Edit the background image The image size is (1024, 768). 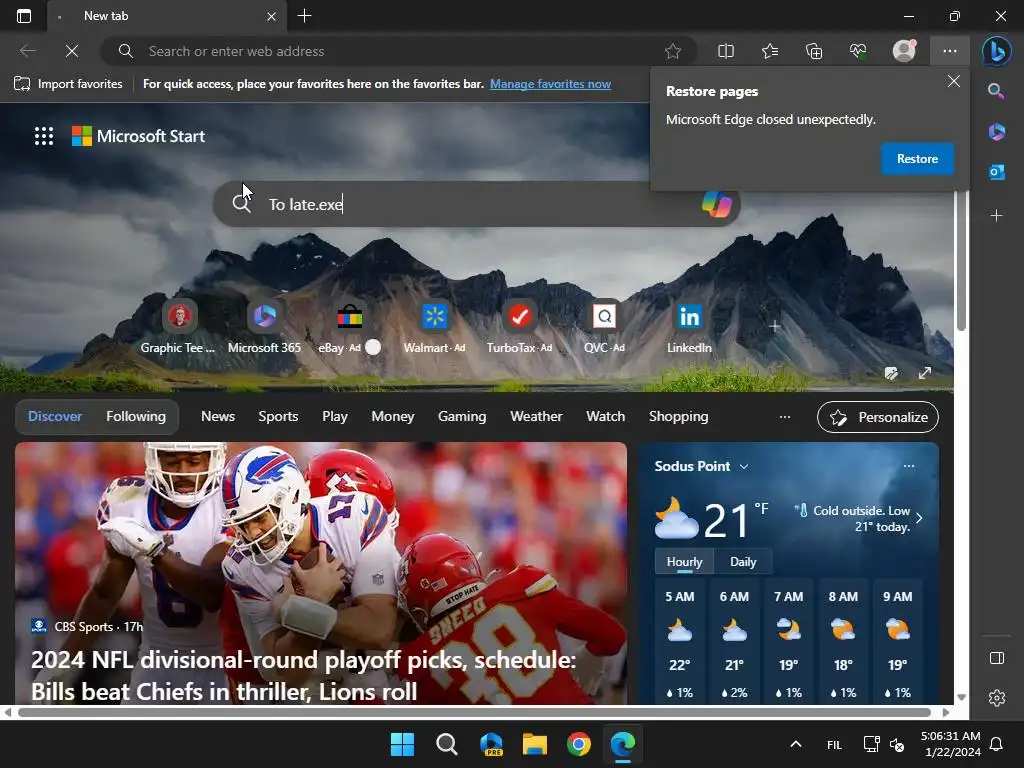[891, 373]
